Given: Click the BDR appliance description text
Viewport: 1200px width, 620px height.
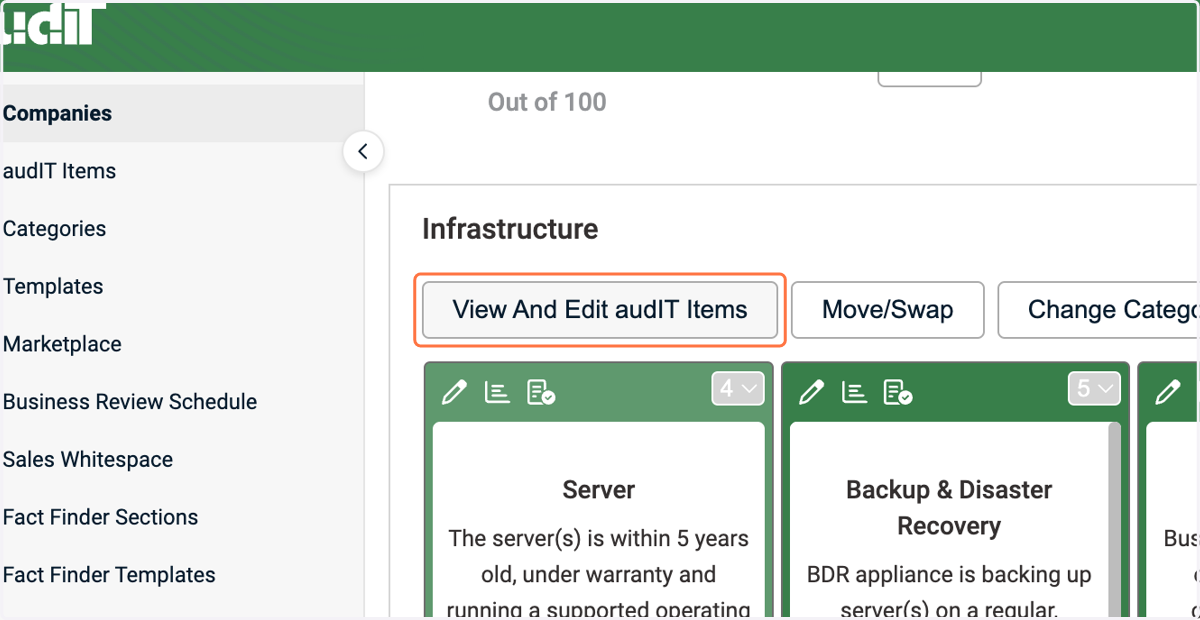Looking at the screenshot, I should pyautogui.click(x=949, y=592).
